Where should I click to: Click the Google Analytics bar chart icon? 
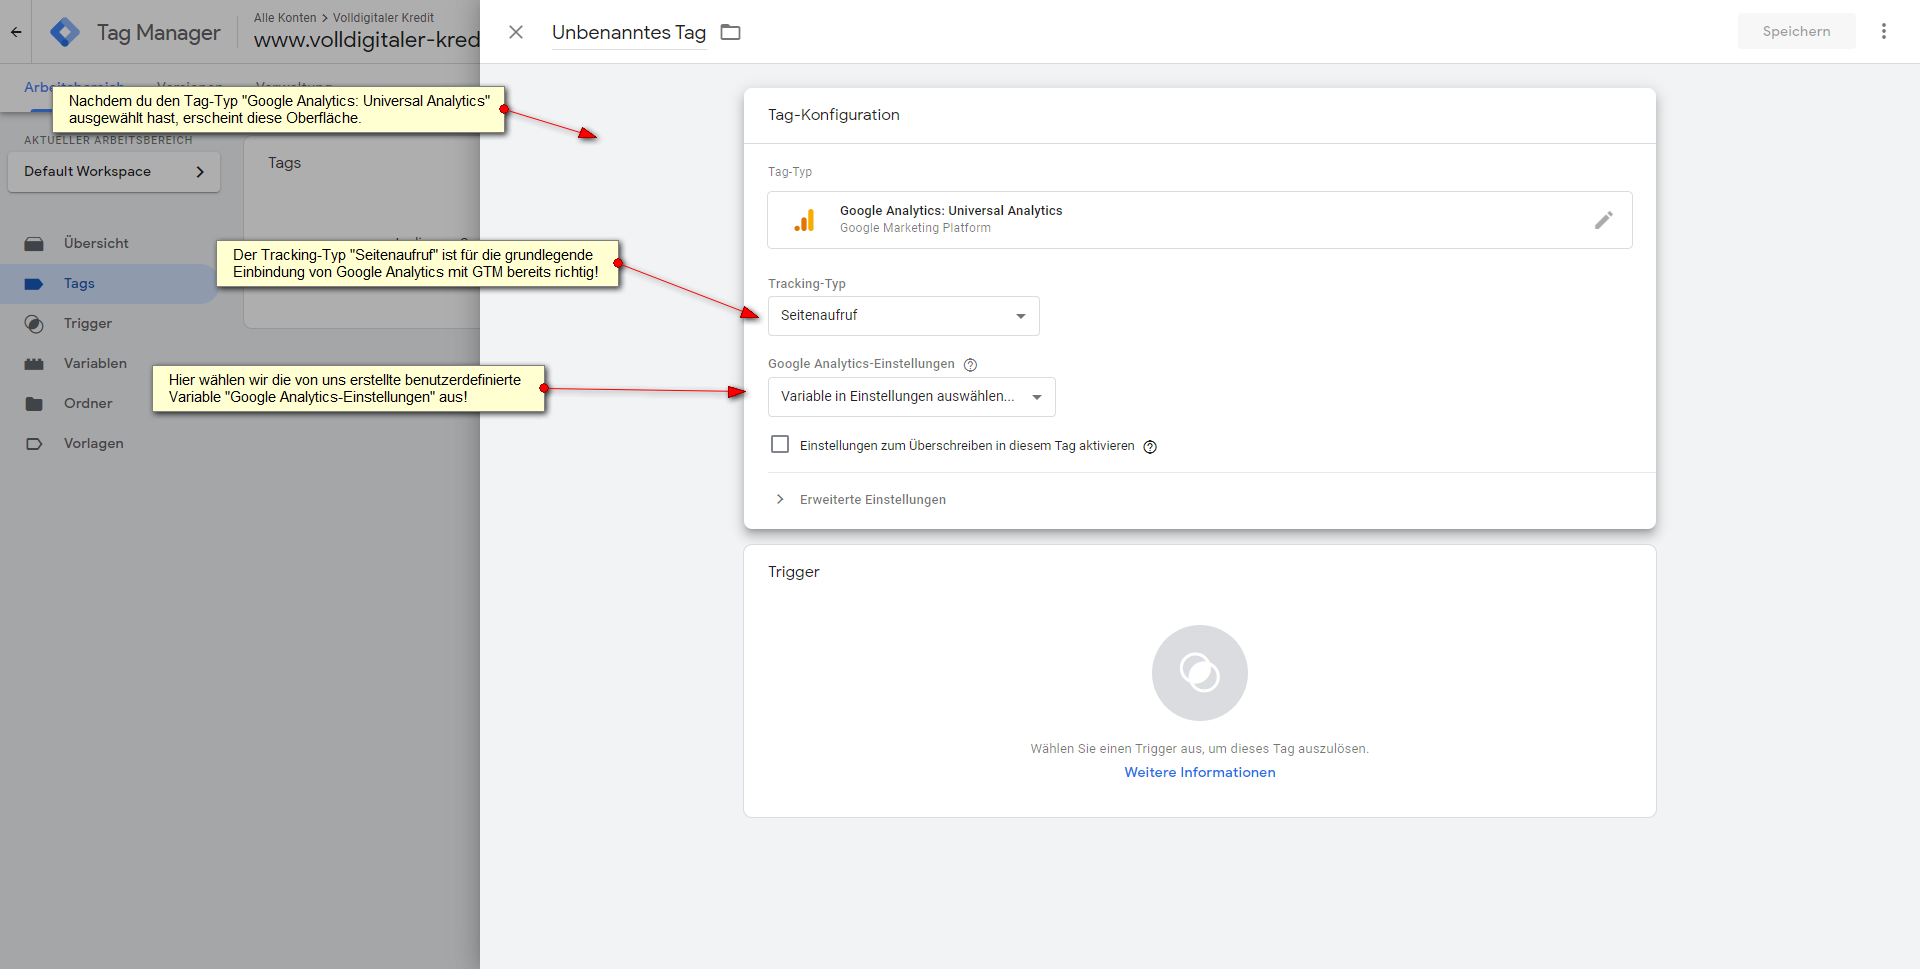[x=804, y=220]
